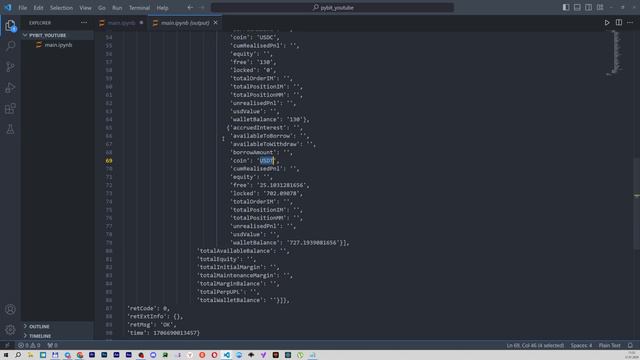This screenshot has height=360, width=640.
Task: Open the Edit menu
Action: 38,8
